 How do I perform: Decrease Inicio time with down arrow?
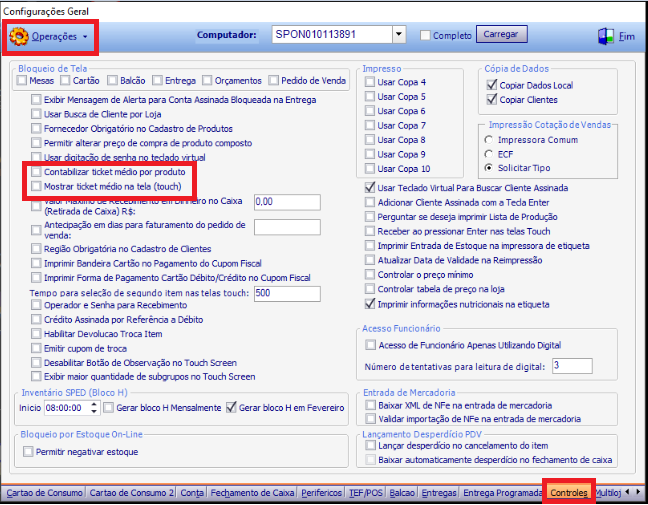click(x=94, y=411)
